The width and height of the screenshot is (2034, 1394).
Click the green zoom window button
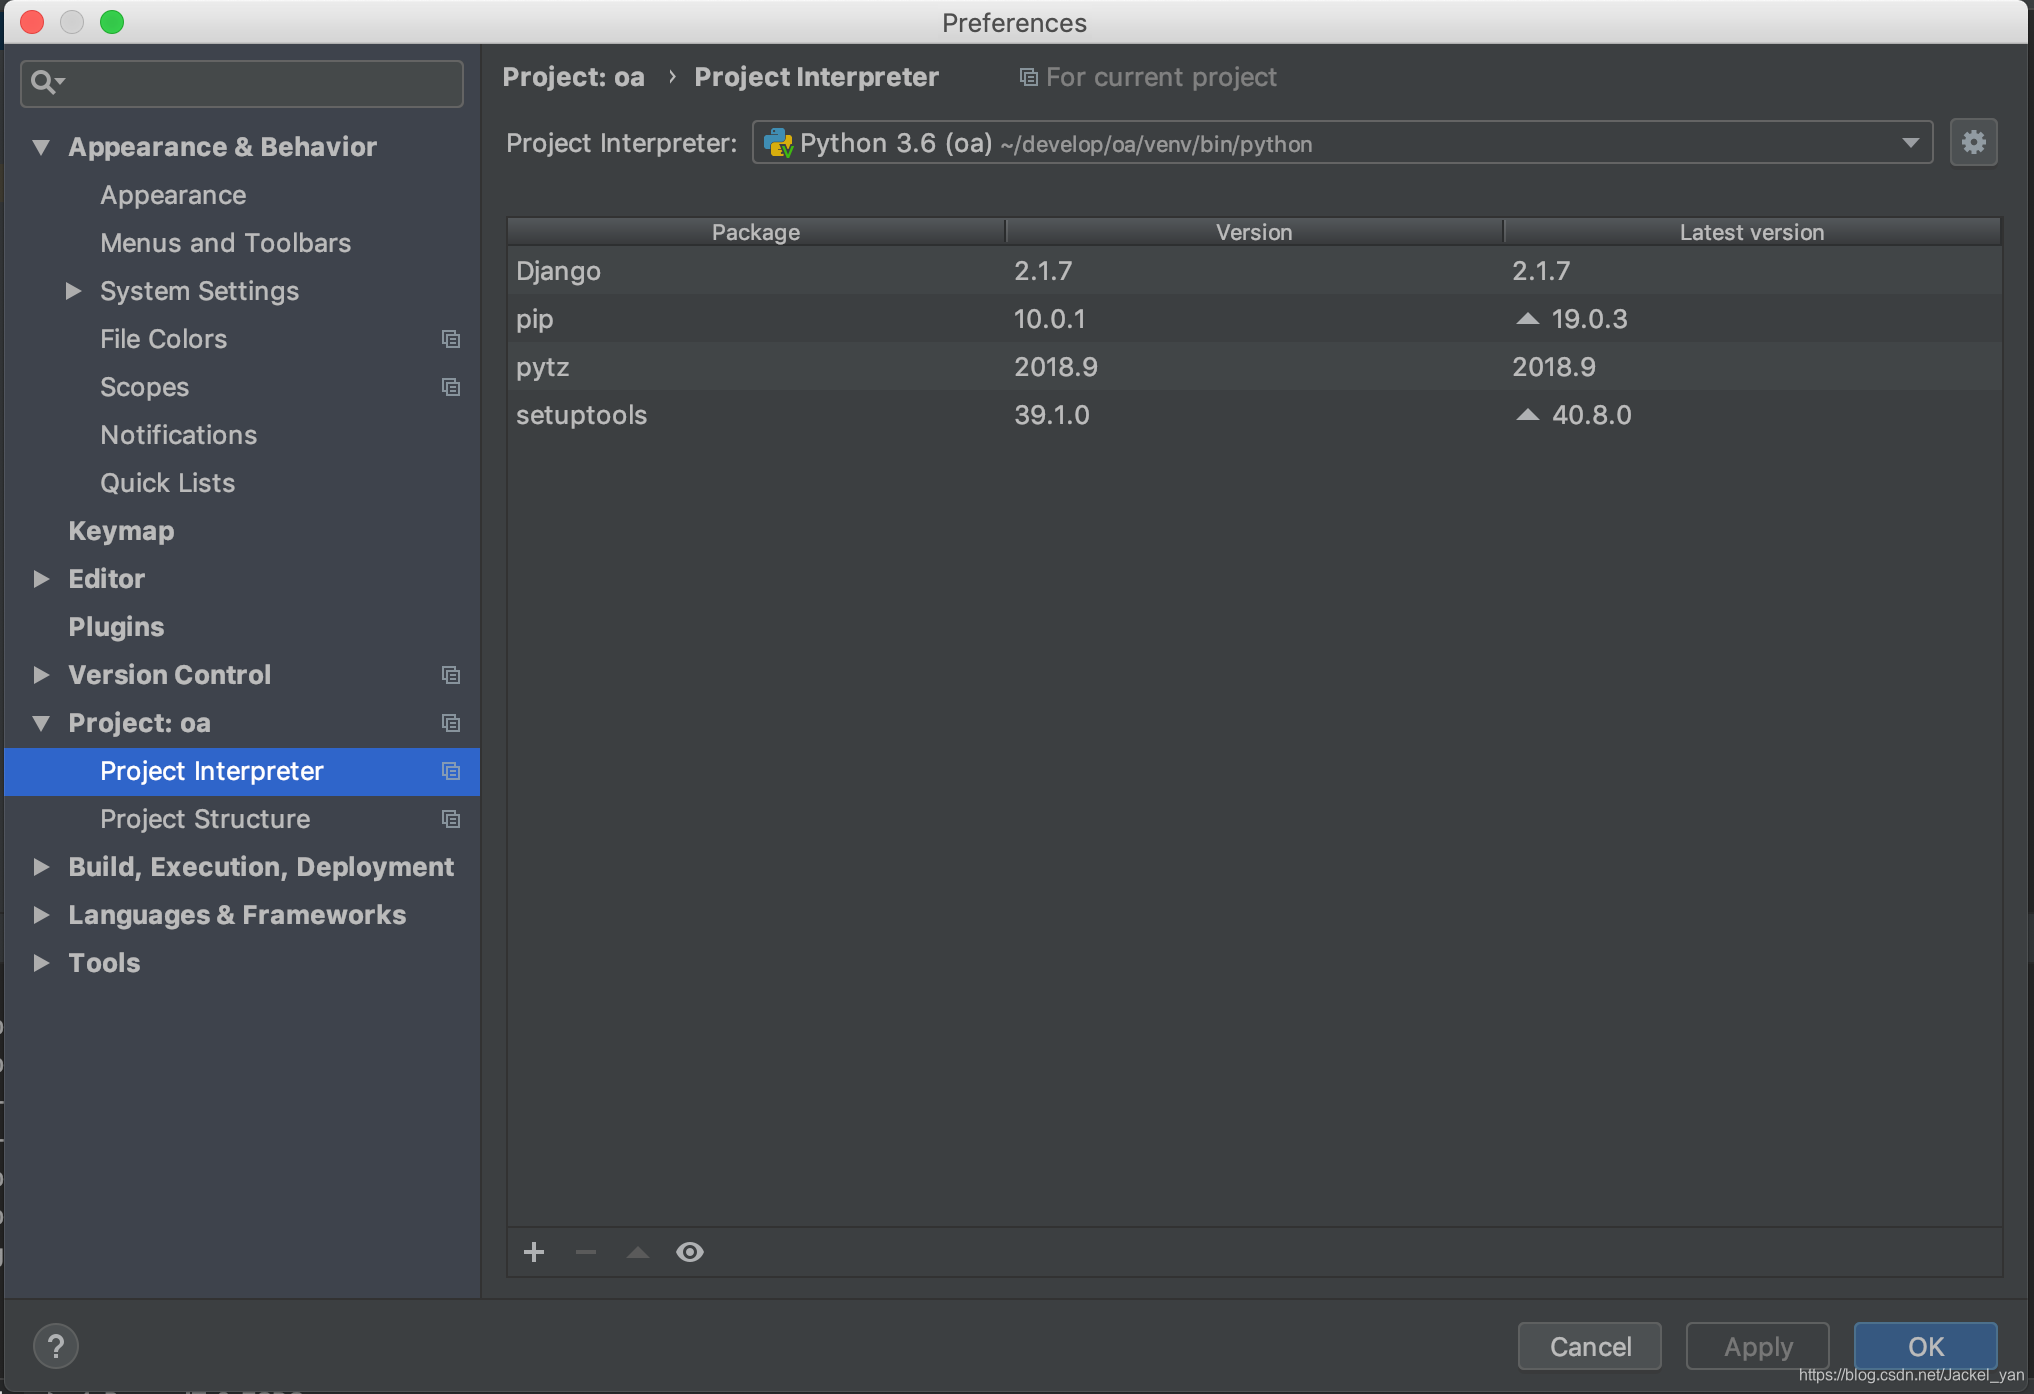click(x=112, y=22)
